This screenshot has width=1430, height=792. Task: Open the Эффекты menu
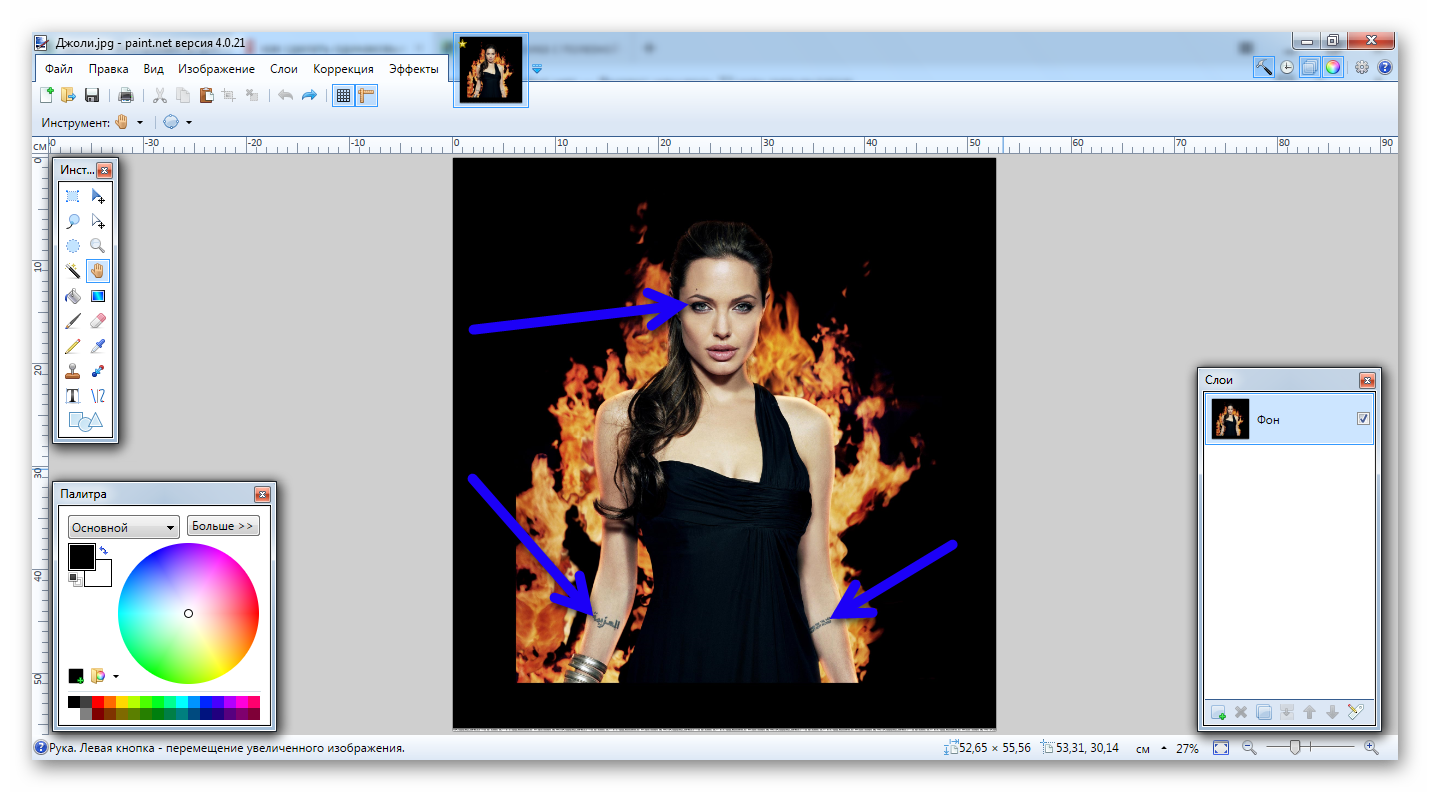pyautogui.click(x=413, y=69)
